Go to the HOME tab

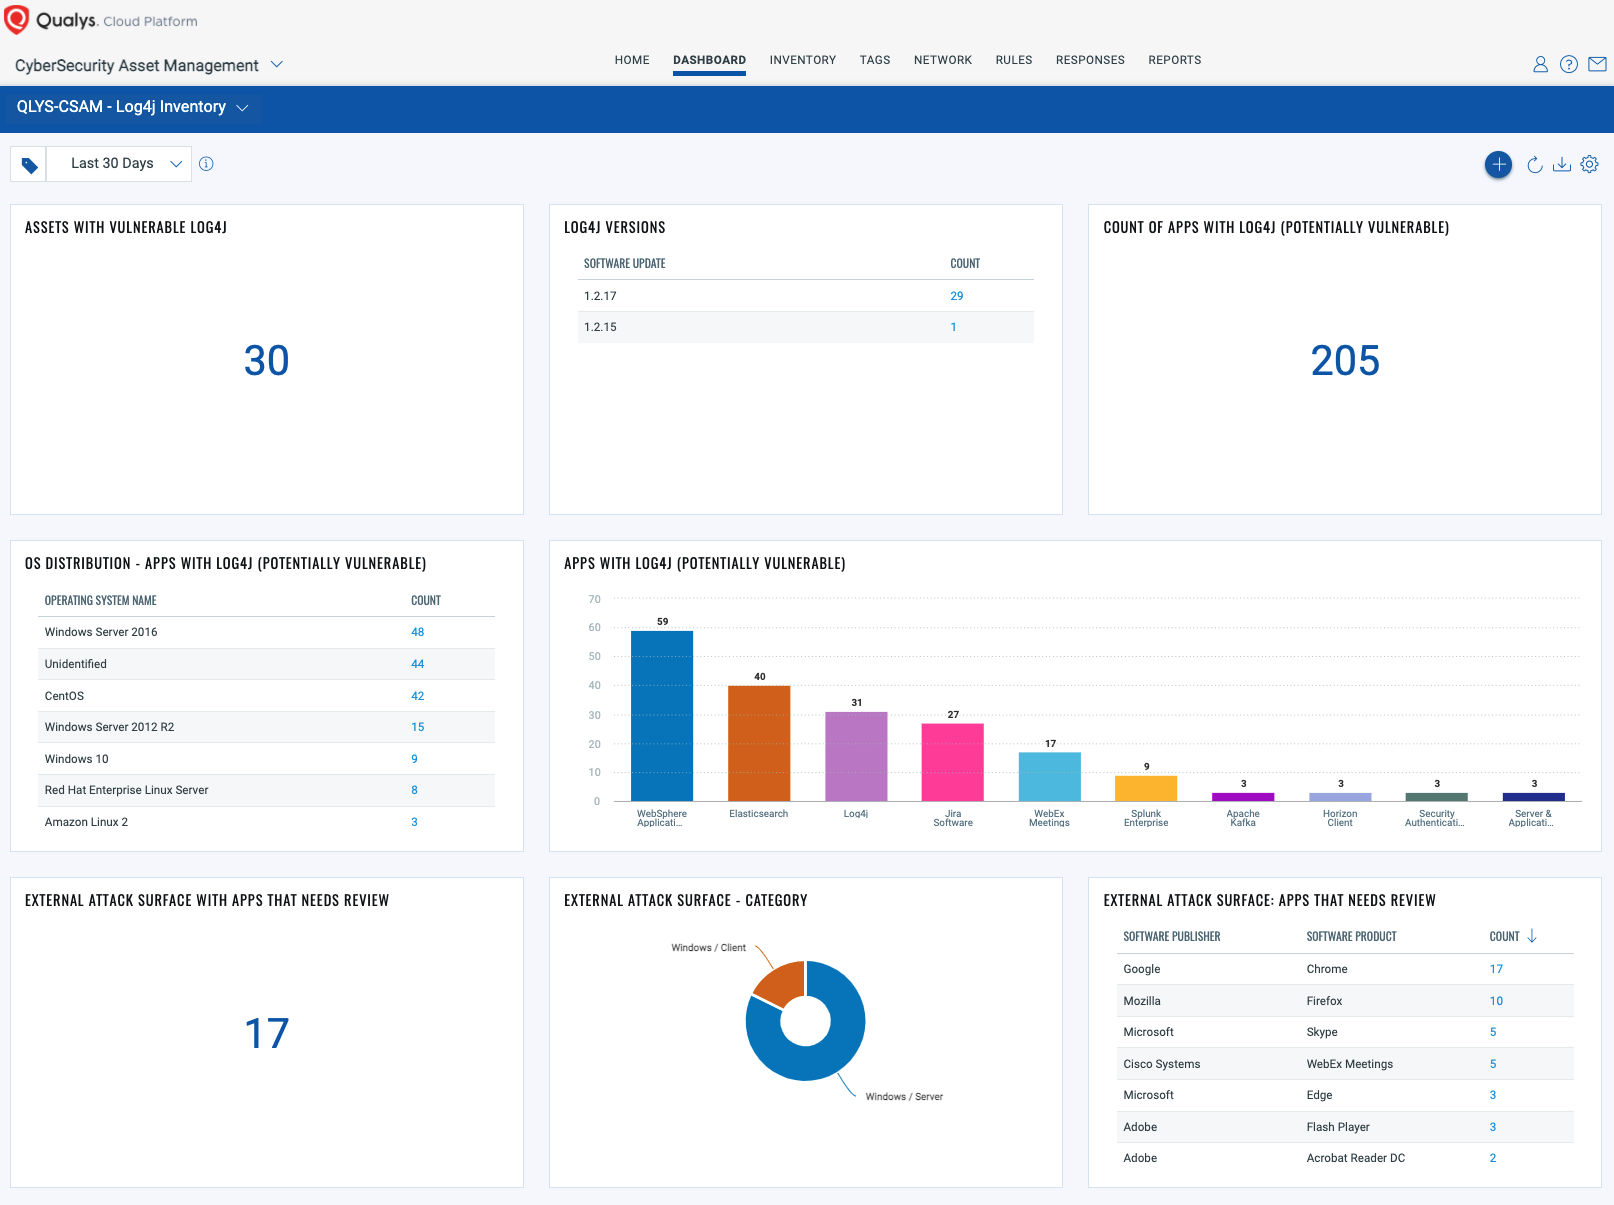(x=632, y=60)
